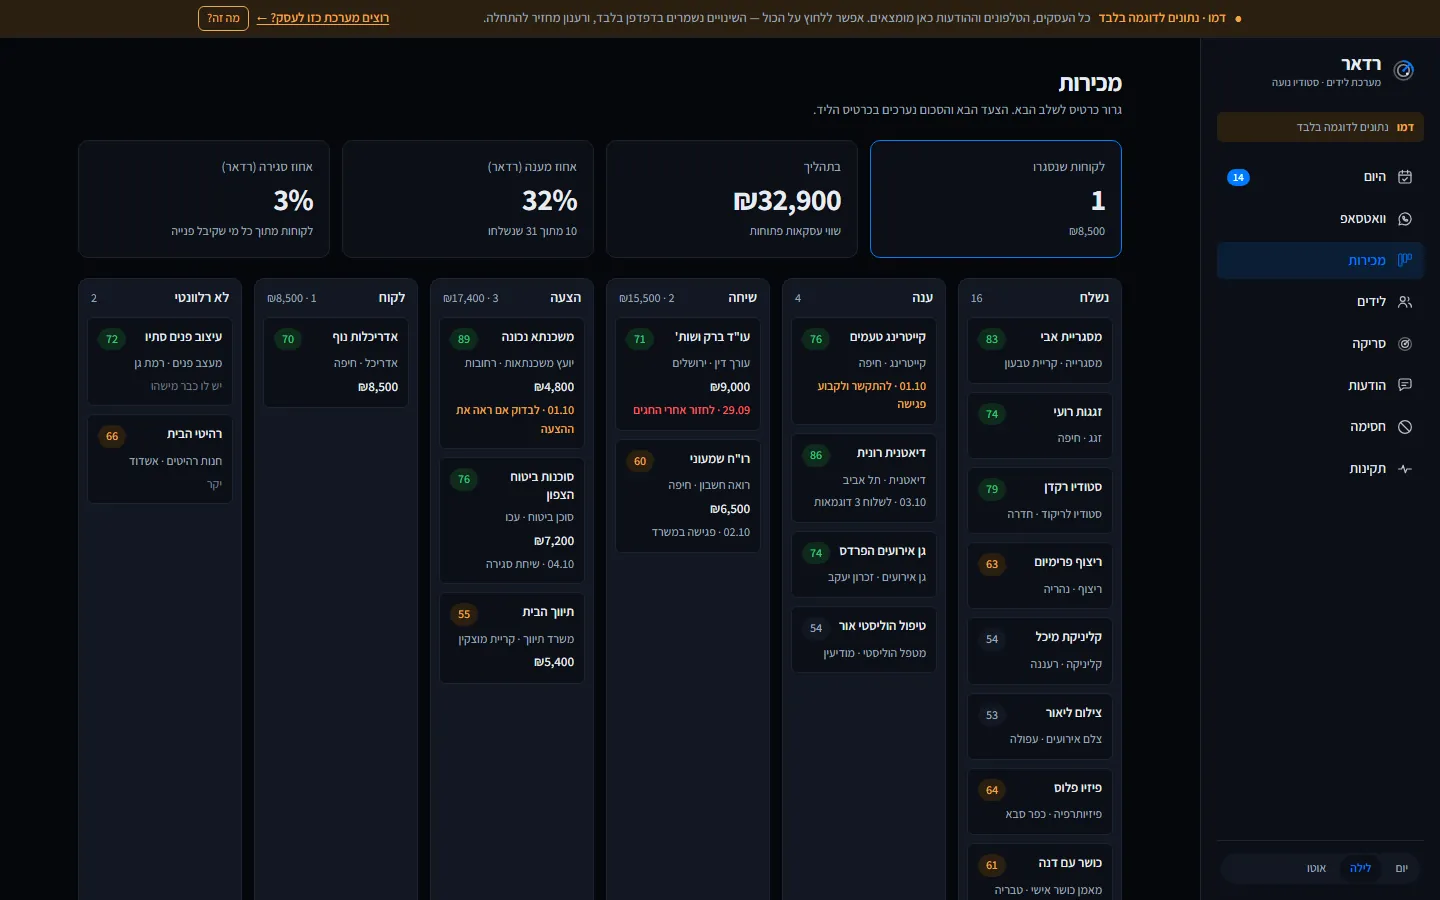This screenshot has height=900, width=1440.
Task: Select the מכירות kanban board icon
Action: 1404,260
